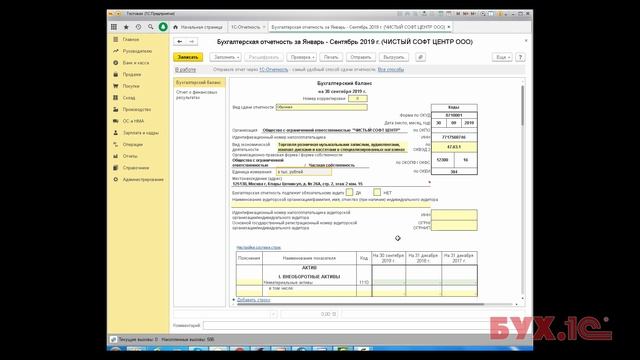Click the Склад icon
Viewport: 640px width, 360px height.
[116, 98]
